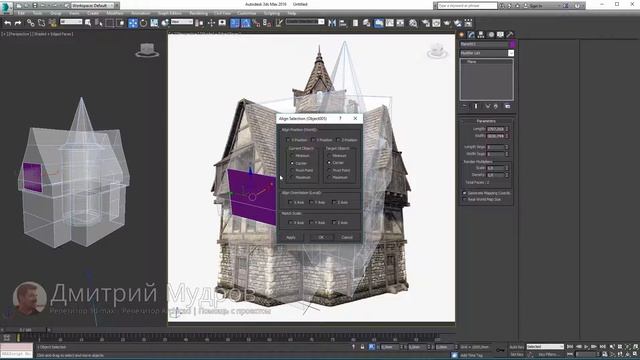Click the purple object color swatch

pyautogui.click(x=512, y=44)
